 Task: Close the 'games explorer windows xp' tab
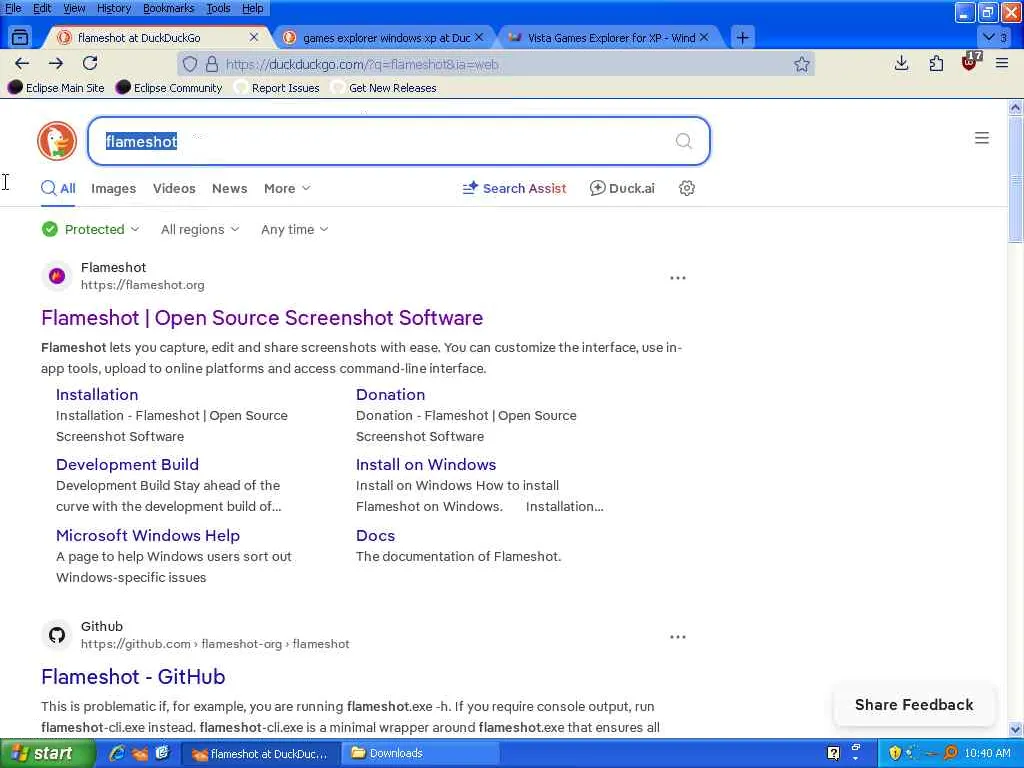pos(479,37)
